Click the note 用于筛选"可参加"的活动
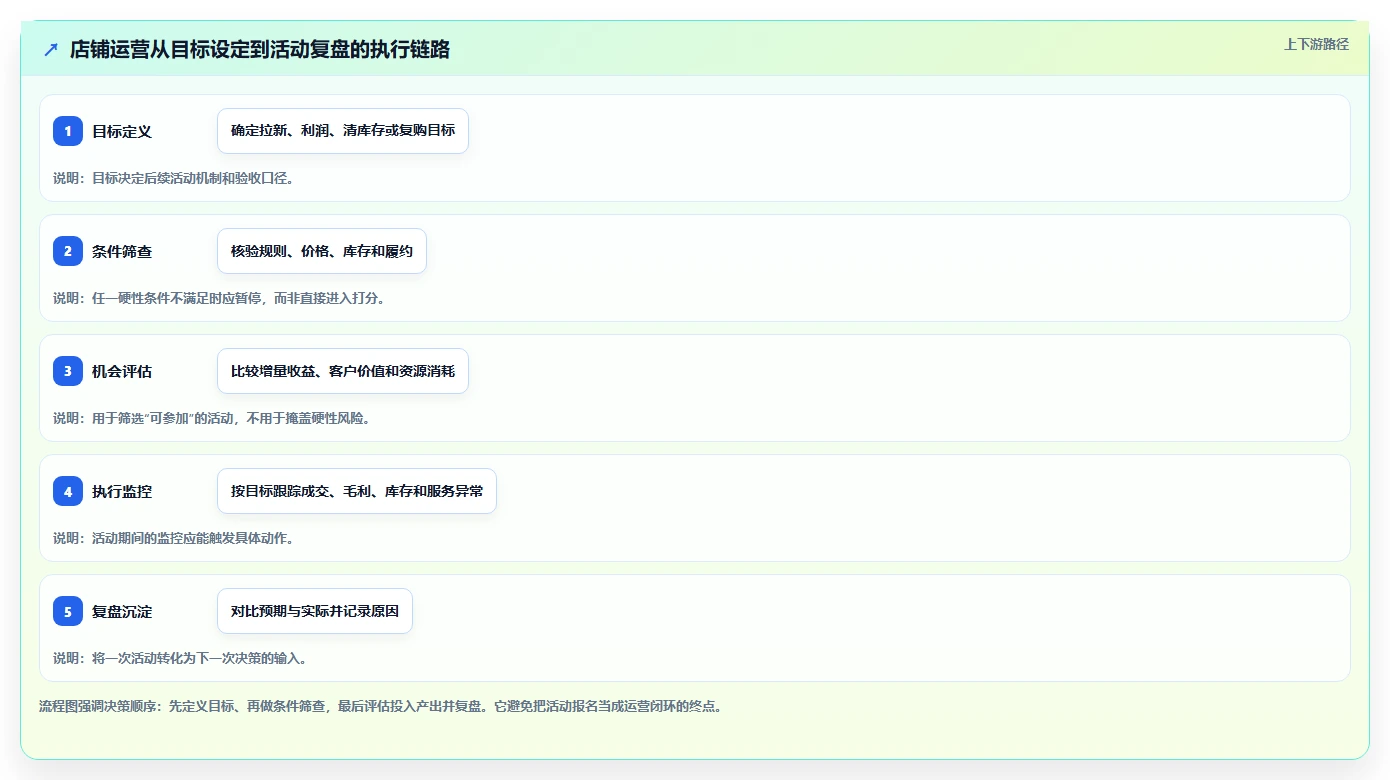The height and width of the screenshot is (780, 1390). 212,418
